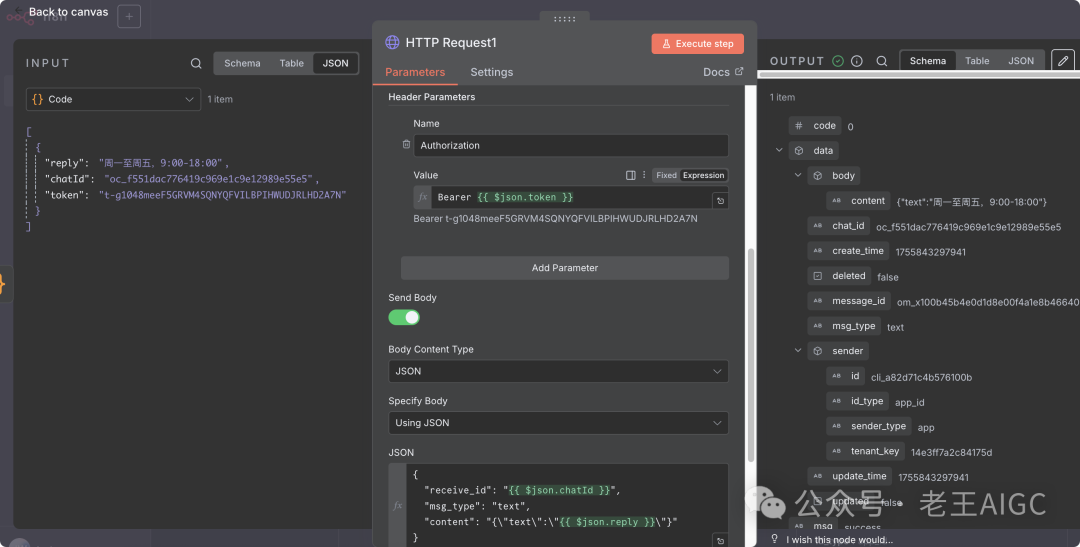Click the message_id field pill
Viewport: 1080px width, 547px height.
pyautogui.click(x=849, y=300)
